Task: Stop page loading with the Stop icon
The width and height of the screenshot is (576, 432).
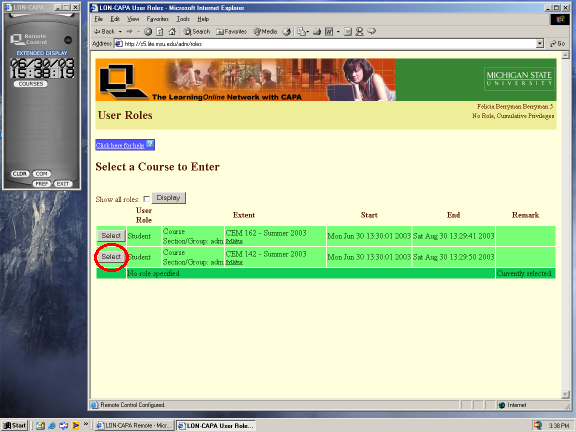Action: click(148, 32)
